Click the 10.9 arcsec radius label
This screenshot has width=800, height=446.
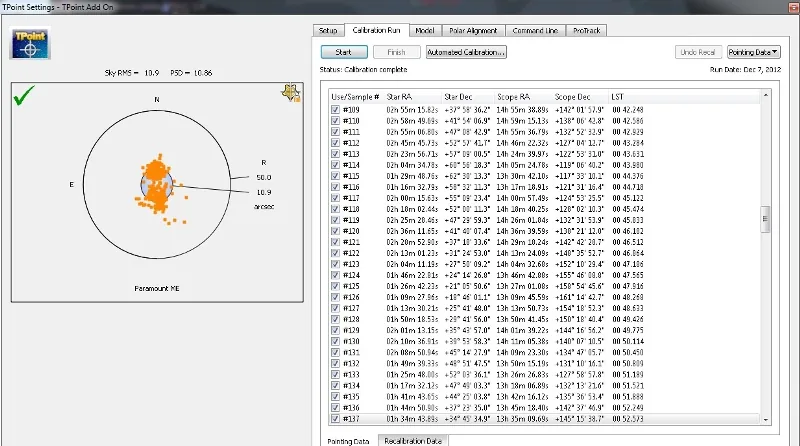coord(264,192)
